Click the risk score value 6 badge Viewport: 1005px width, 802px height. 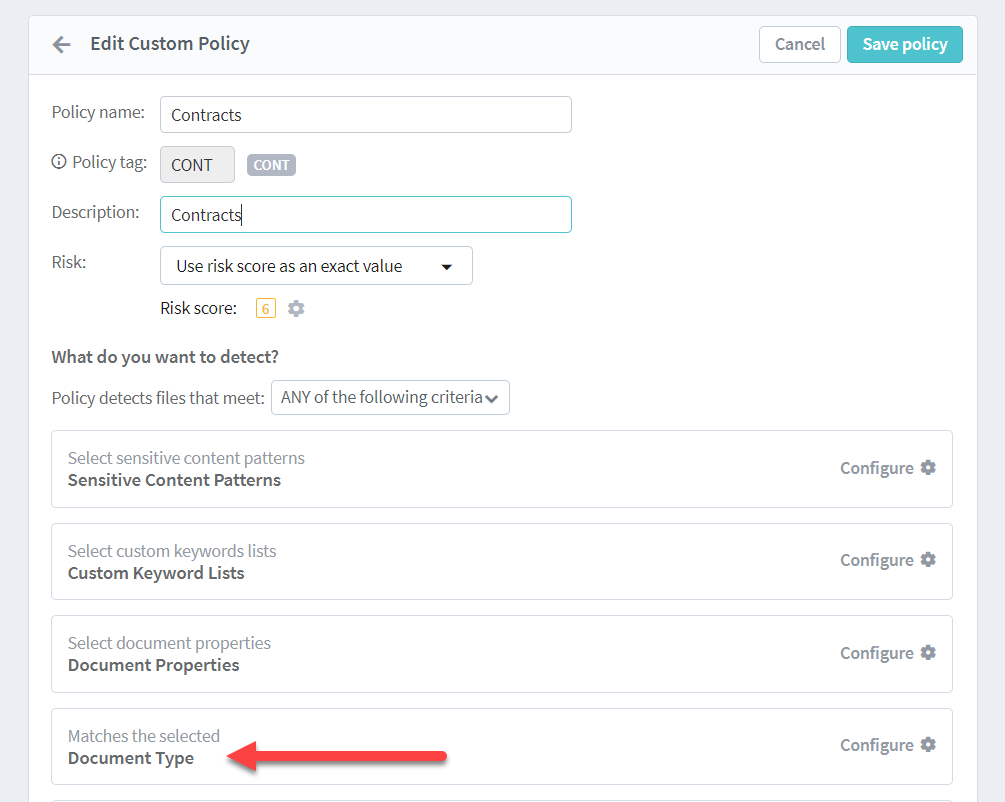click(x=265, y=308)
